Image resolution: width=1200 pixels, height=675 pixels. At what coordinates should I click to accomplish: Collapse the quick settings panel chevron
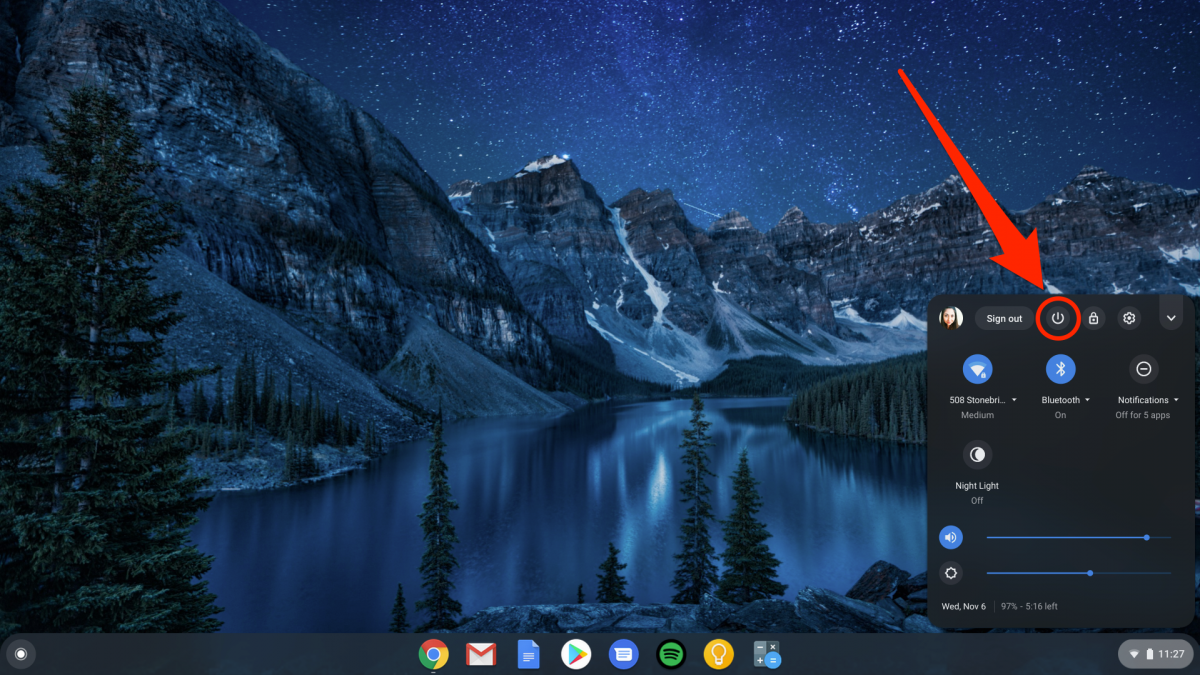[1171, 318]
